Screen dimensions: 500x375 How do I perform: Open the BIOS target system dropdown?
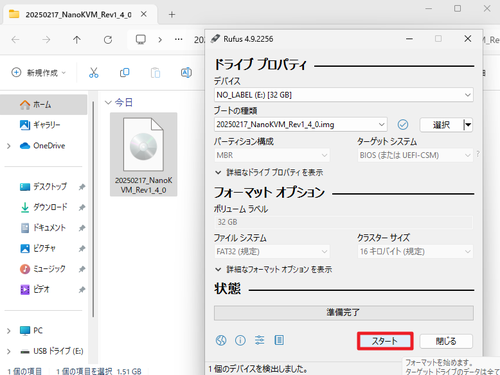click(415, 155)
